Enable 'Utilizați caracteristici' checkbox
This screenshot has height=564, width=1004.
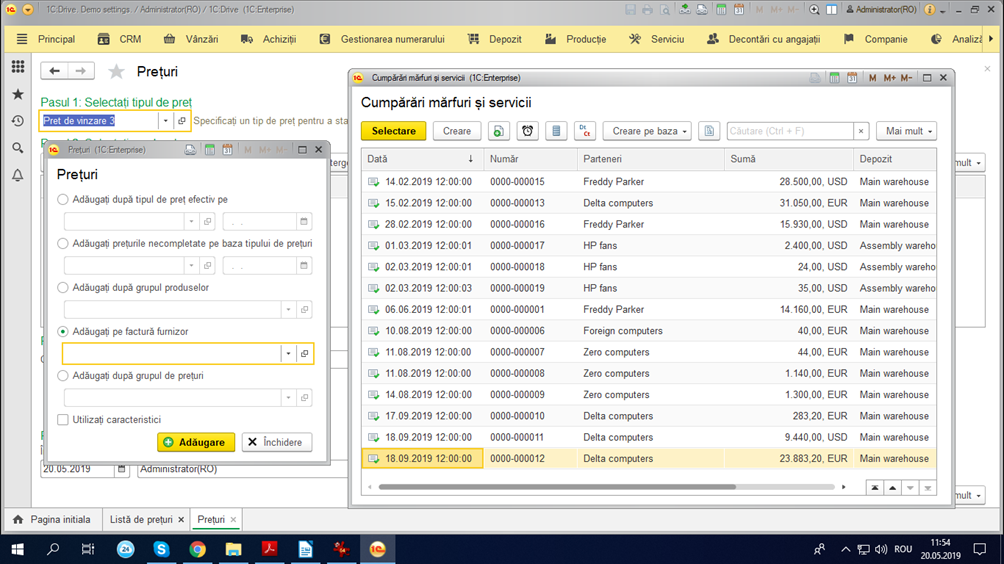click(63, 420)
